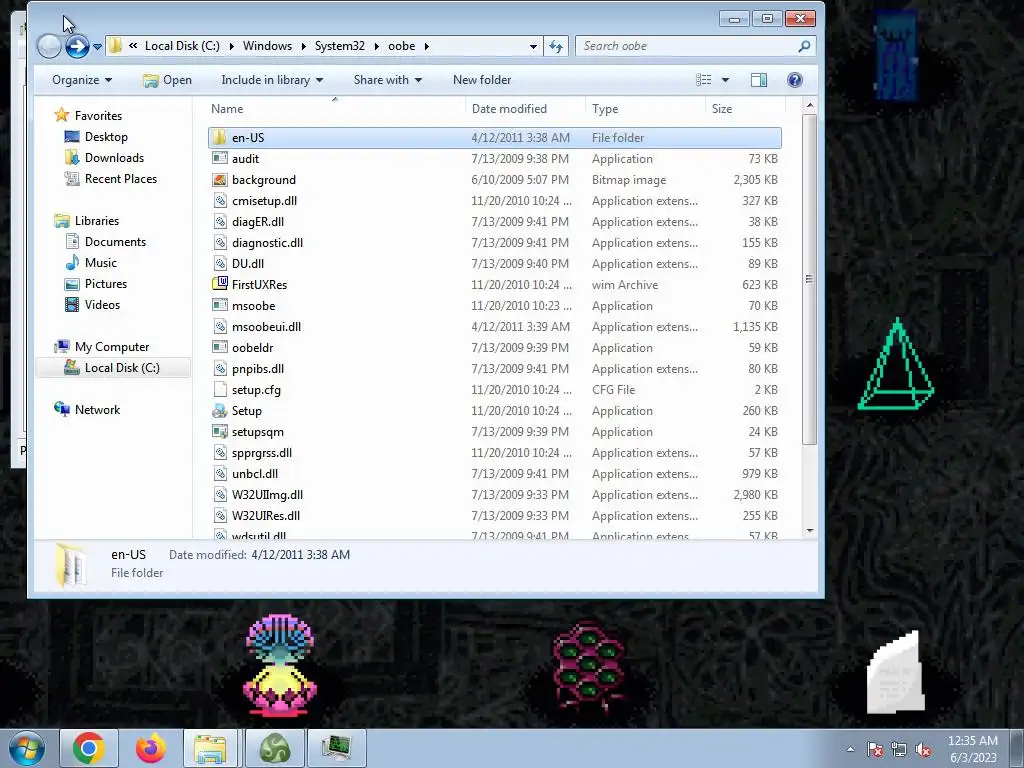Select the file named diagER.dll
Viewport: 1024px width, 768px height.
257,221
